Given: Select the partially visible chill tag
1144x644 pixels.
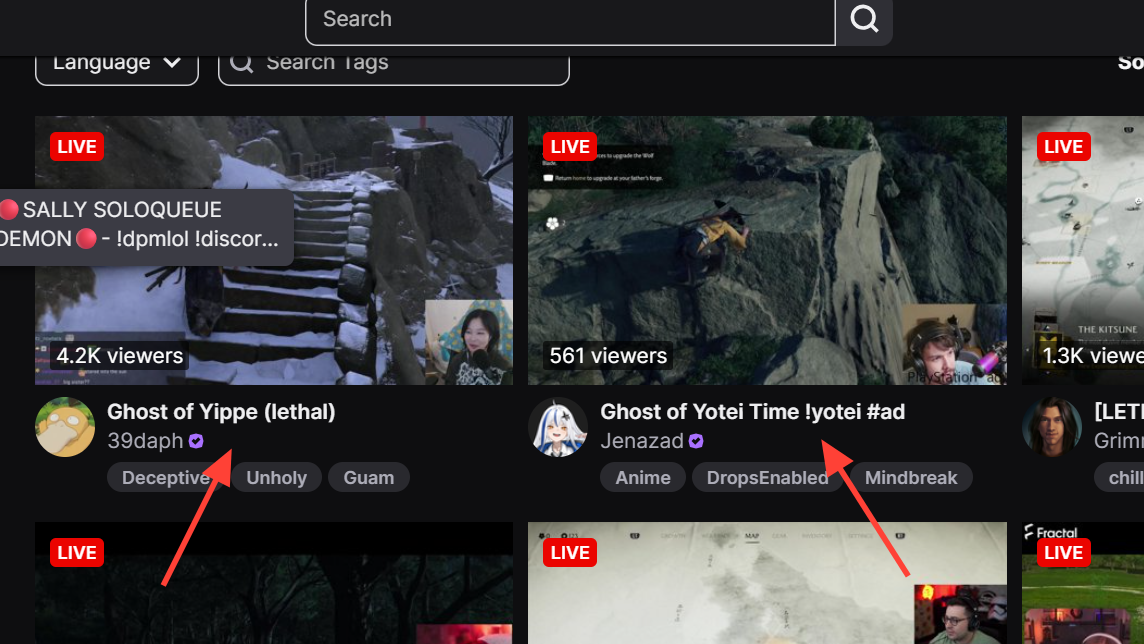Looking at the screenshot, I should (1120, 478).
